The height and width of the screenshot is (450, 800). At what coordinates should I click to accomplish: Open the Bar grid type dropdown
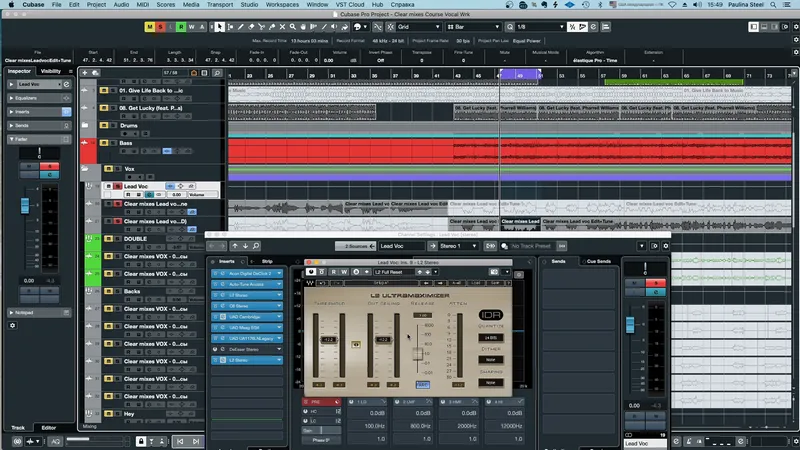(x=473, y=27)
